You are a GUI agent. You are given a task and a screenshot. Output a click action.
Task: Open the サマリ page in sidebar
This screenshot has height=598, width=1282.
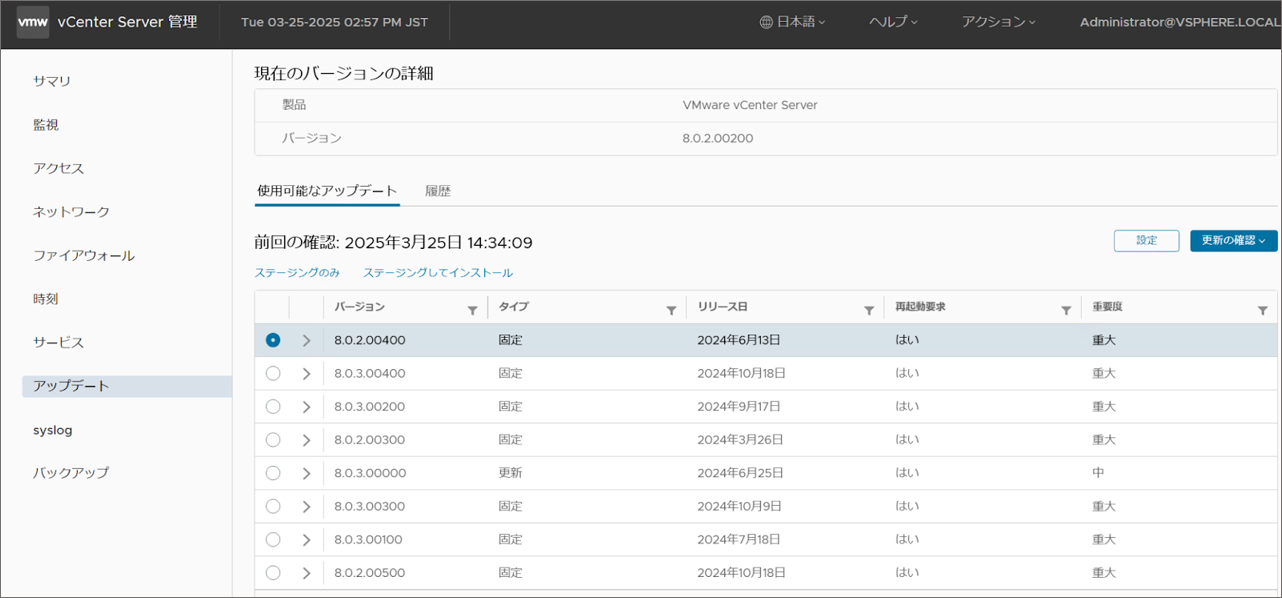[x=52, y=81]
